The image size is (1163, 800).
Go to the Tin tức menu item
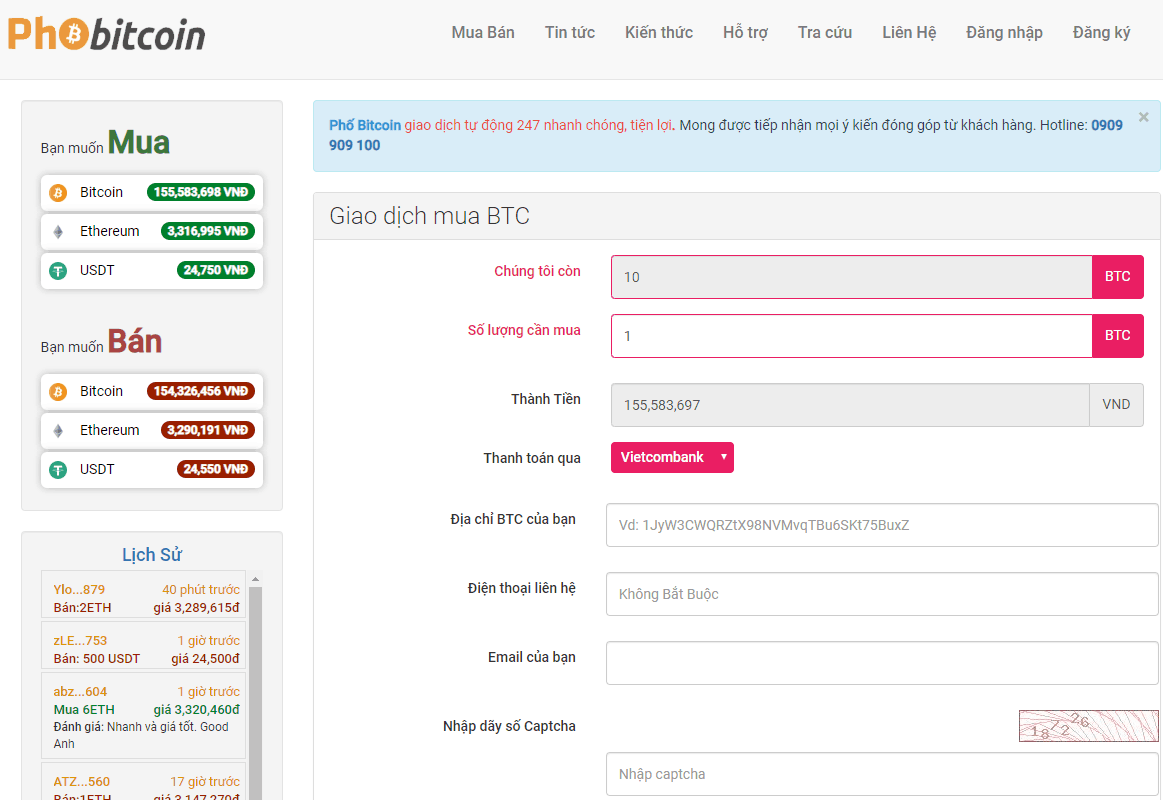pyautogui.click(x=570, y=33)
